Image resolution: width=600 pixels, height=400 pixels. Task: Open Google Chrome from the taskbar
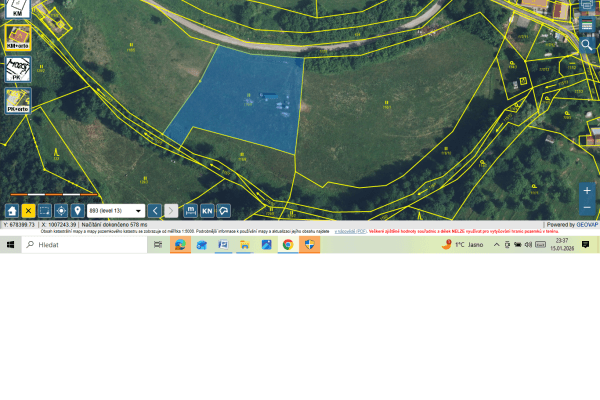pos(288,244)
